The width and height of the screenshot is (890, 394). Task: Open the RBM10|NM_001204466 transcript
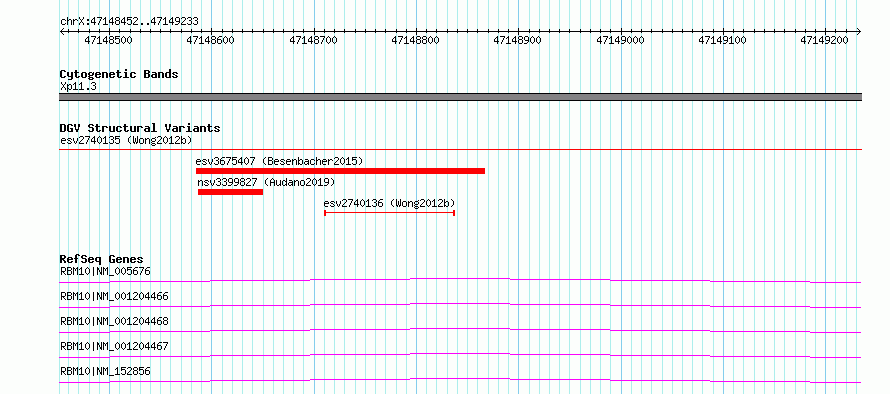point(114,296)
